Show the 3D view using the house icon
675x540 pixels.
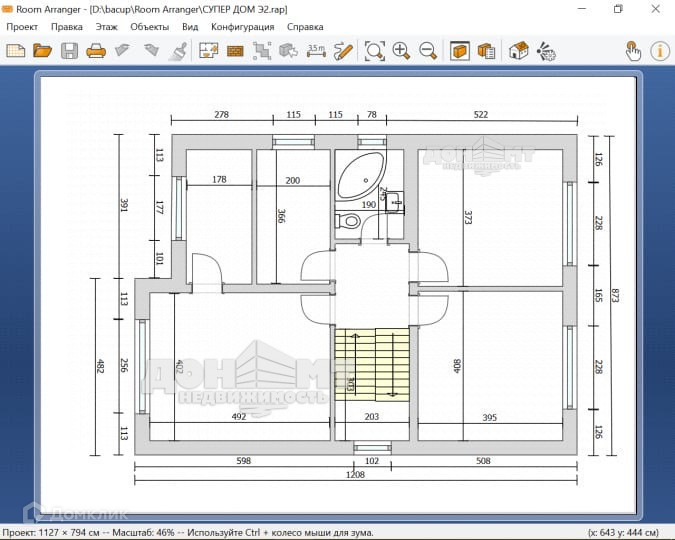coord(518,50)
